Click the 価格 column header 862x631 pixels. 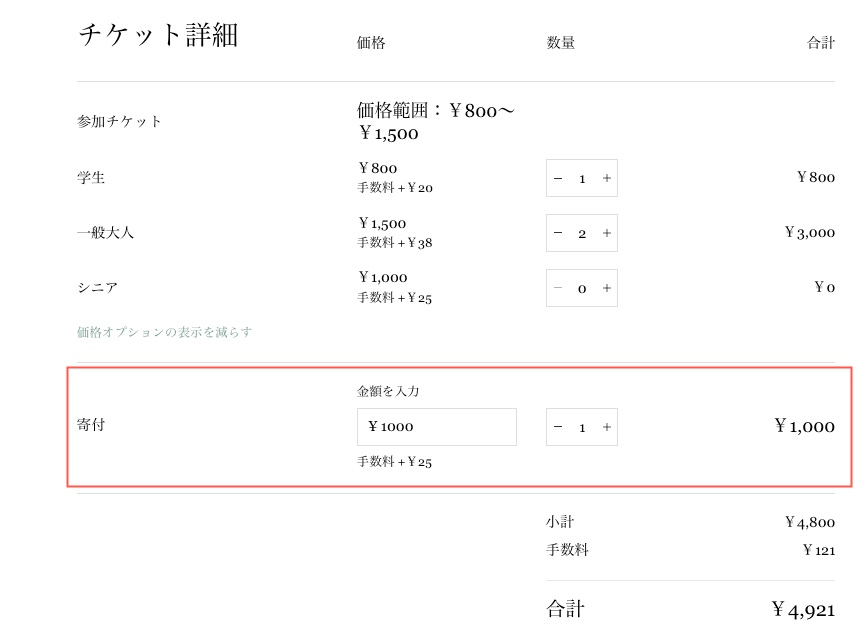point(371,43)
